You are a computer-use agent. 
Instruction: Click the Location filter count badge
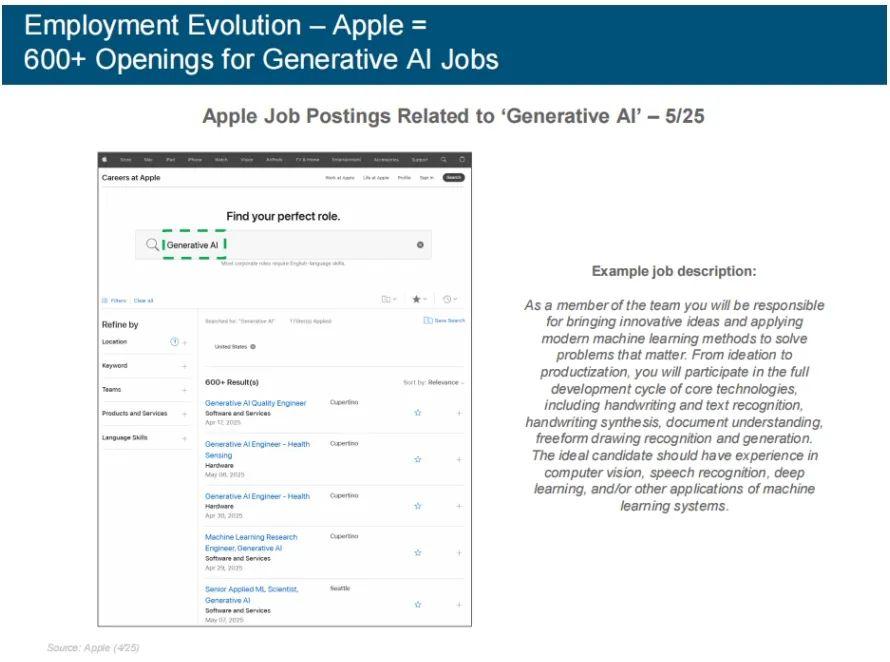point(174,342)
